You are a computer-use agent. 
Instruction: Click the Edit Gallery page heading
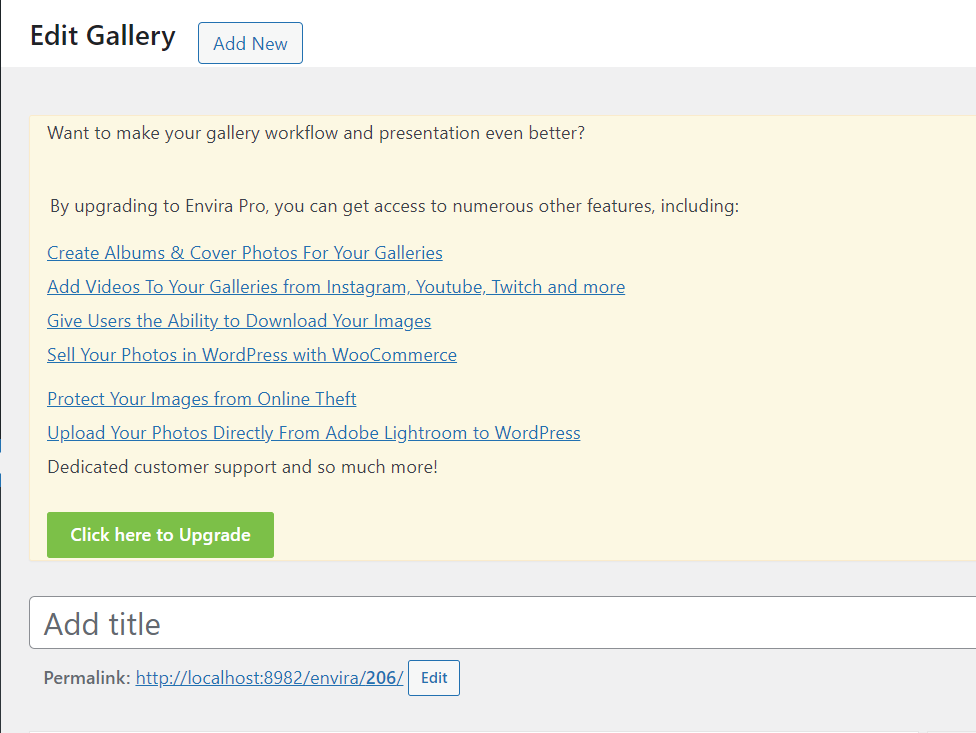pos(103,36)
